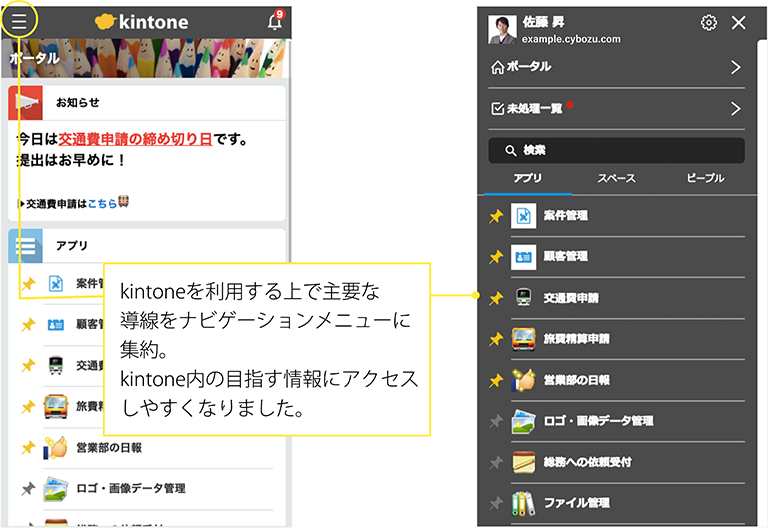768x528 pixels.
Task: Unpin 顧客管理 in the navigation menu
Action: tap(496, 257)
